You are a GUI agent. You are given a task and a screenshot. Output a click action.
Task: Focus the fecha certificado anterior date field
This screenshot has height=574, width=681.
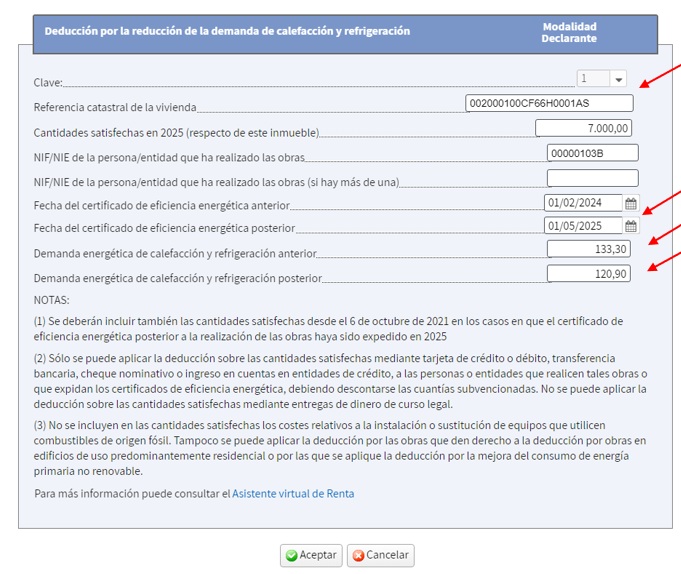tap(583, 203)
